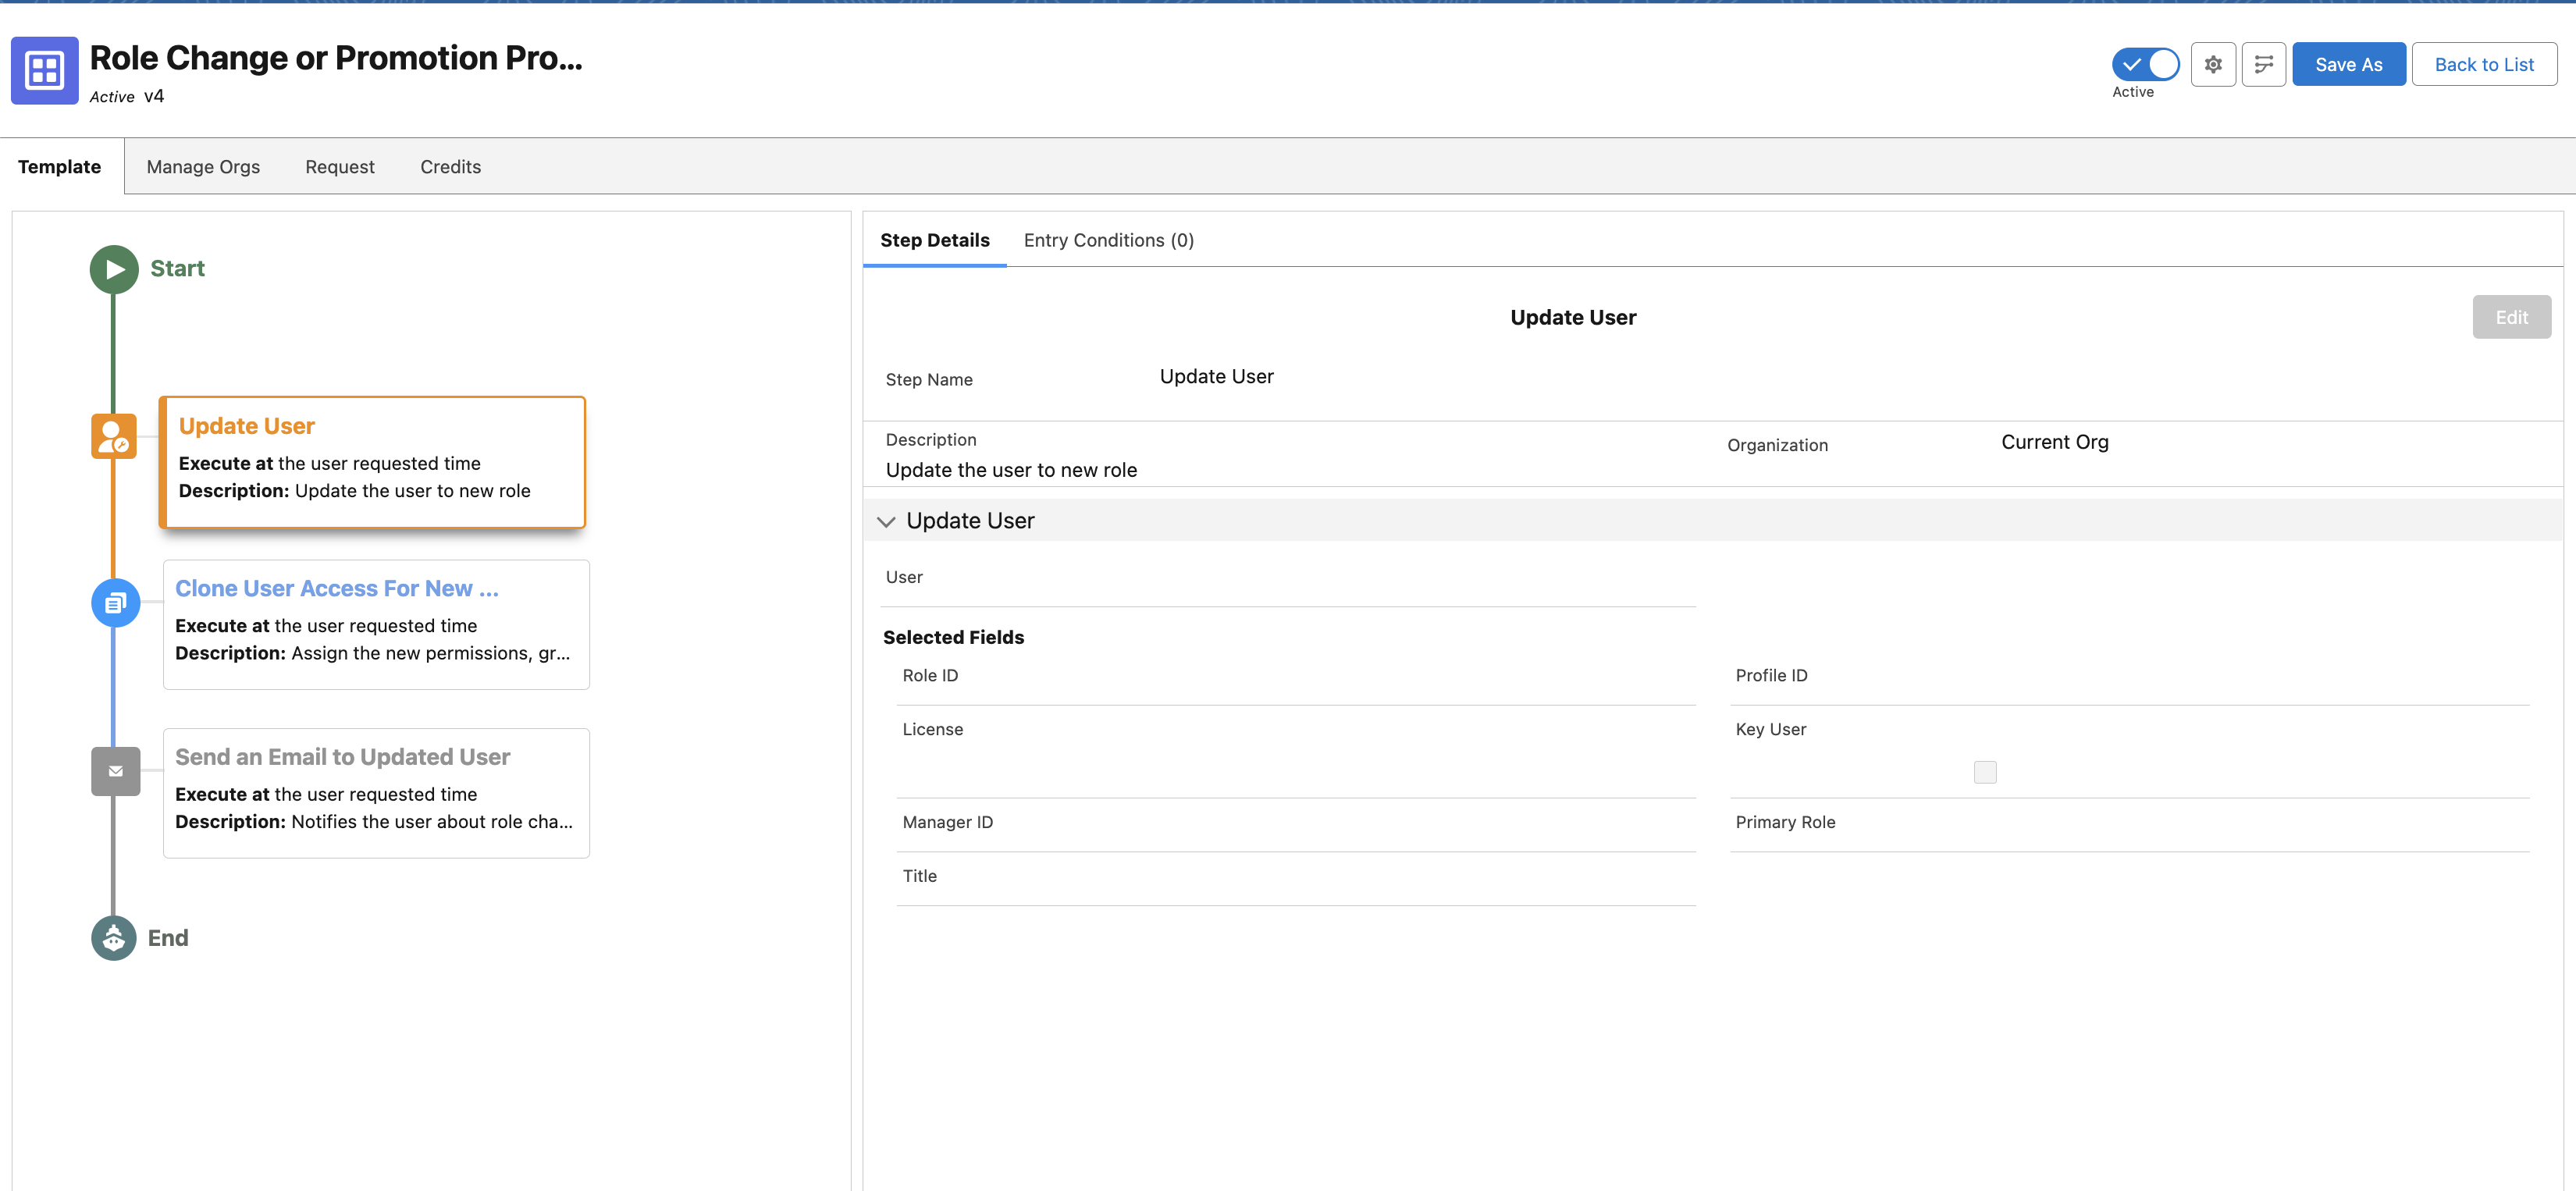The width and height of the screenshot is (2576, 1191).
Task: Open the Request tab
Action: [x=339, y=167]
